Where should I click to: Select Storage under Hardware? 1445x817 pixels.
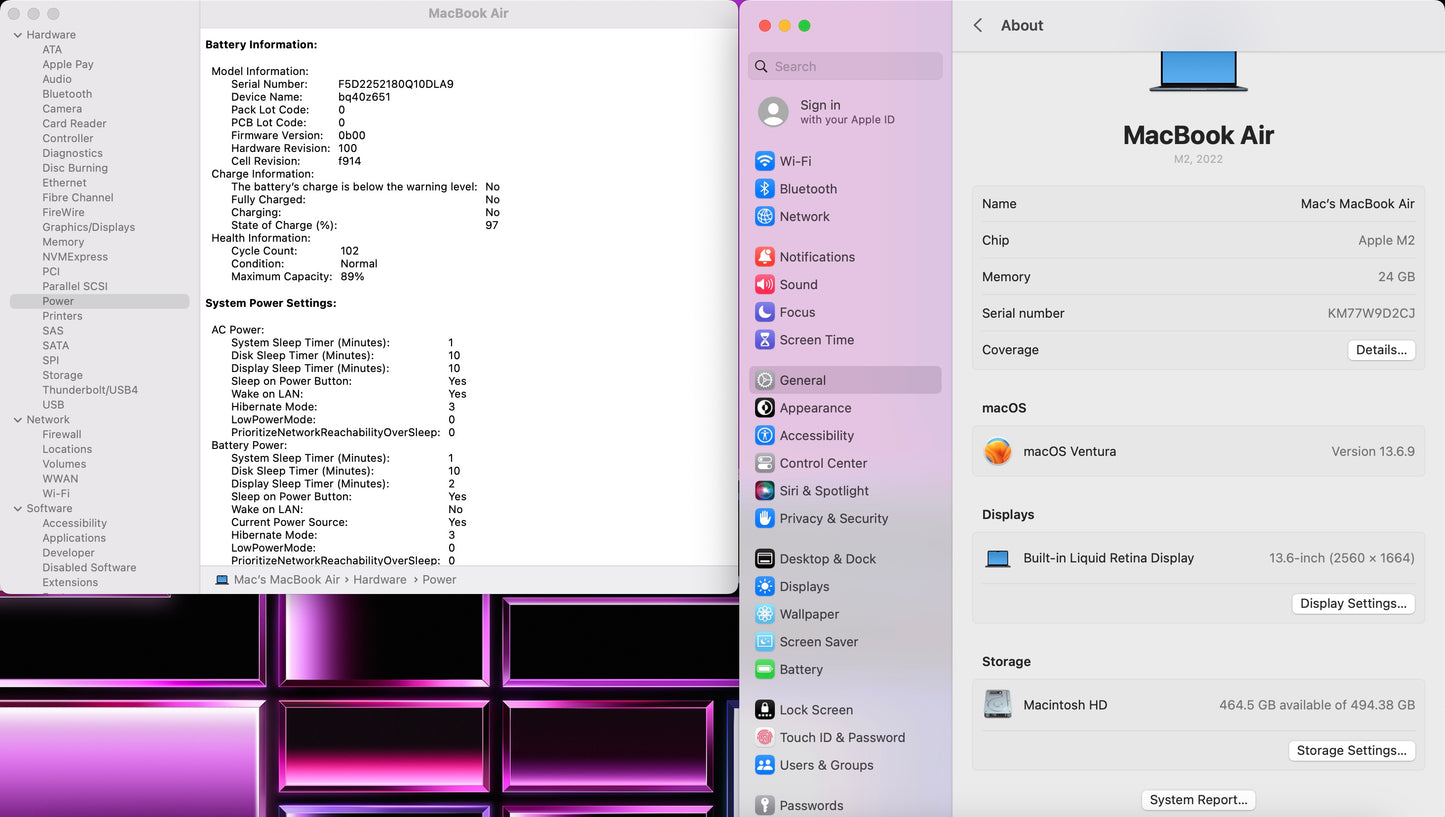[x=62, y=375]
